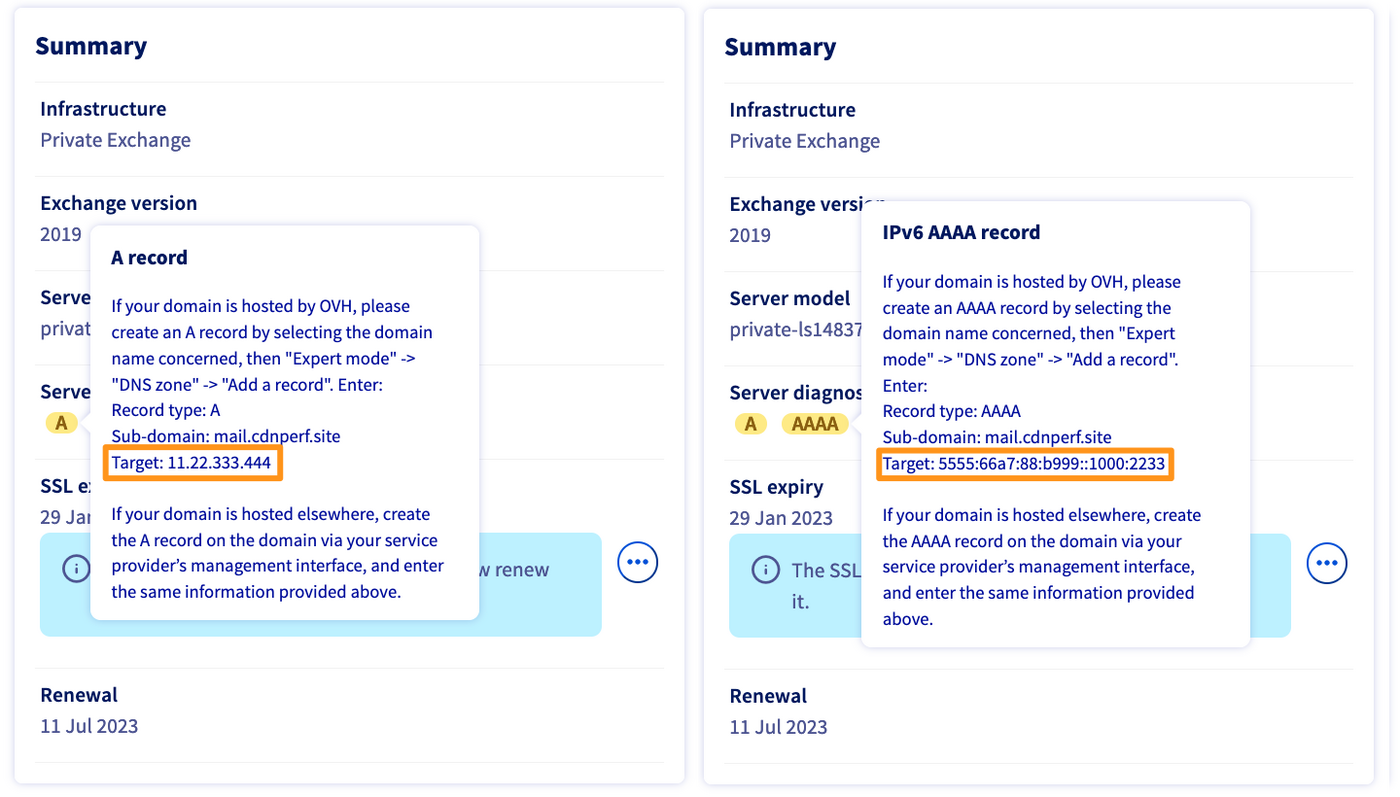Viewport: 1400px width, 797px height.
Task: Click the Renewal date in the left panel
Action: (89, 726)
